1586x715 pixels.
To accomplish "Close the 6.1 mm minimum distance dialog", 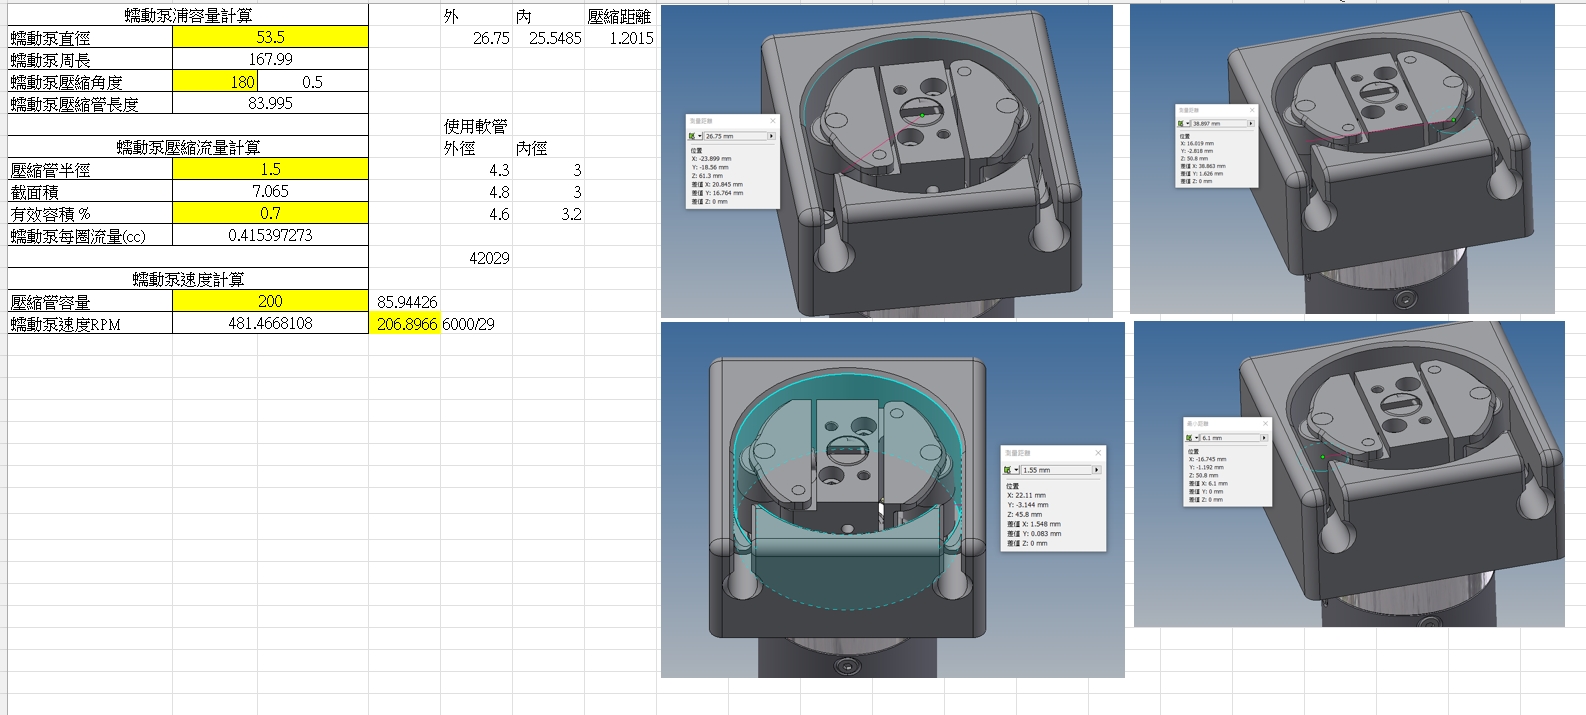I will pyautogui.click(x=1264, y=424).
